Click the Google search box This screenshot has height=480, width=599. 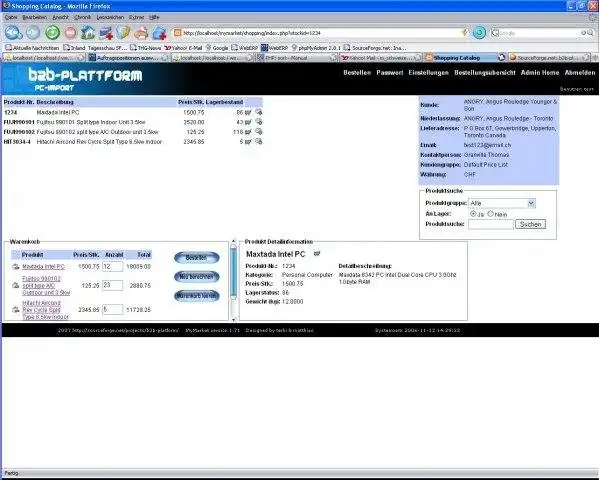539,33
